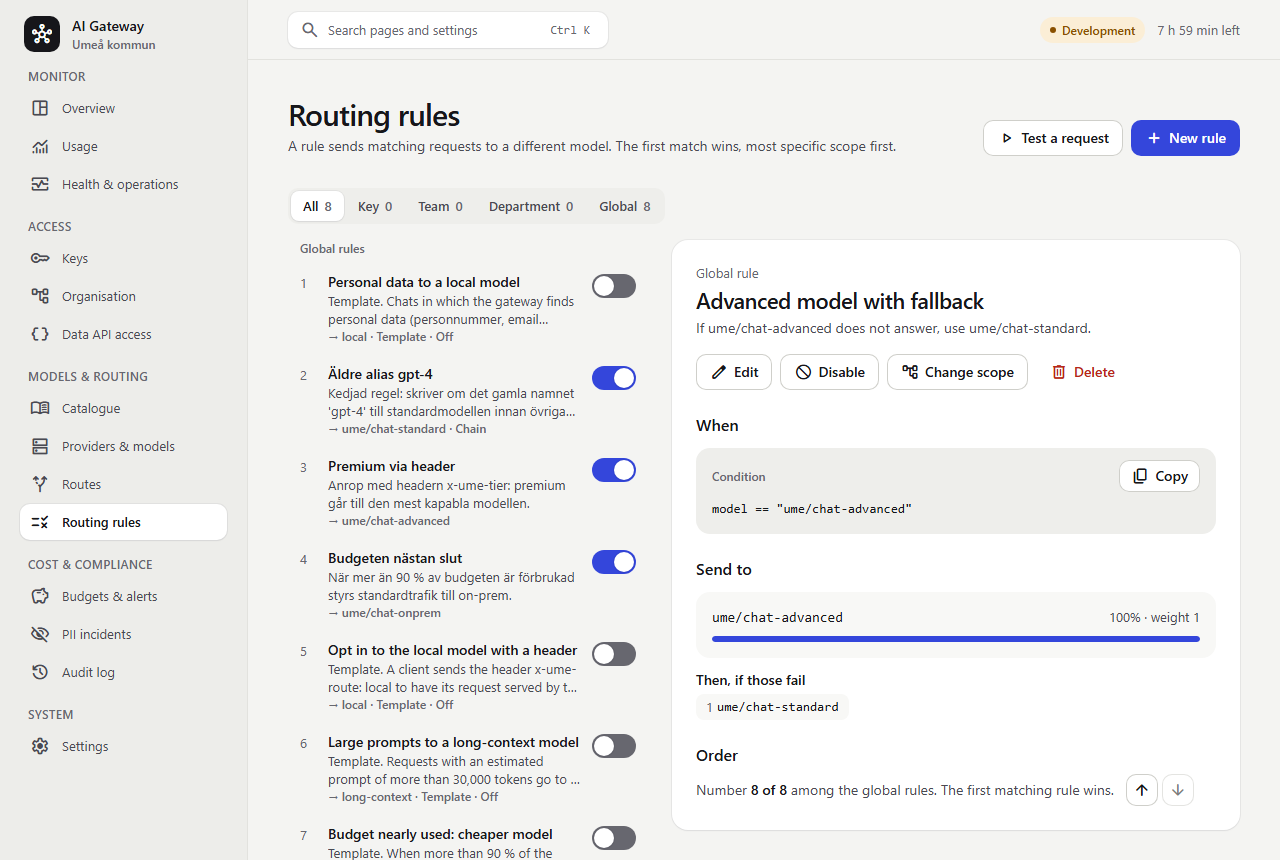Open the Routes page

[x=123, y=484]
